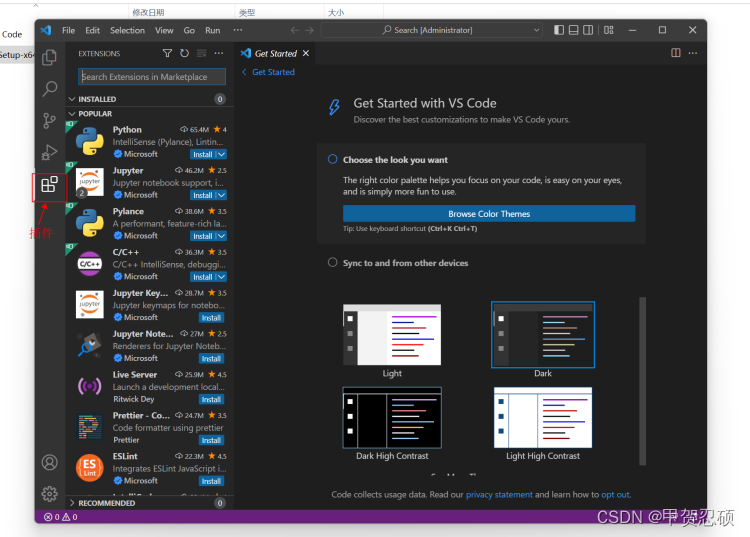Image resolution: width=750 pixels, height=537 pixels.
Task: Open C/C++ Install dropdown arrow
Action: (221, 277)
